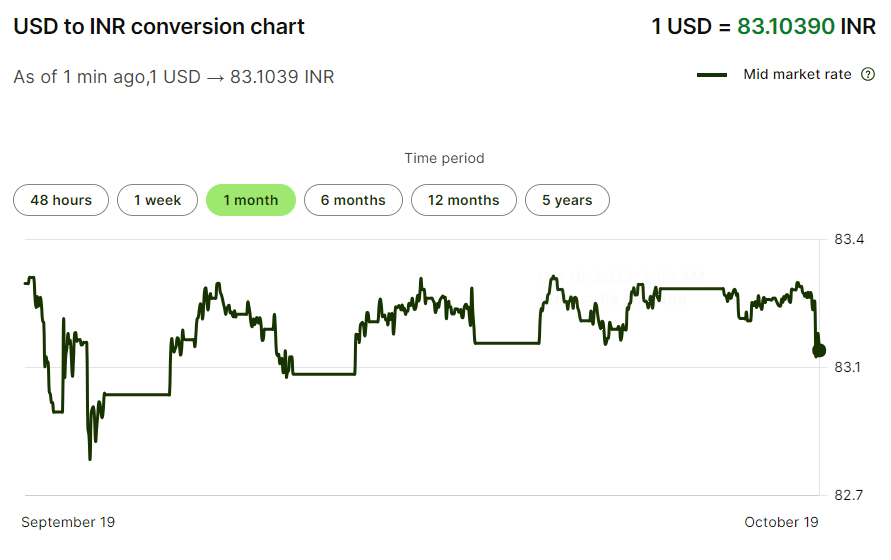Image resolution: width=891 pixels, height=560 pixels.
Task: Click the dark green legend line swatch
Action: pyautogui.click(x=712, y=75)
